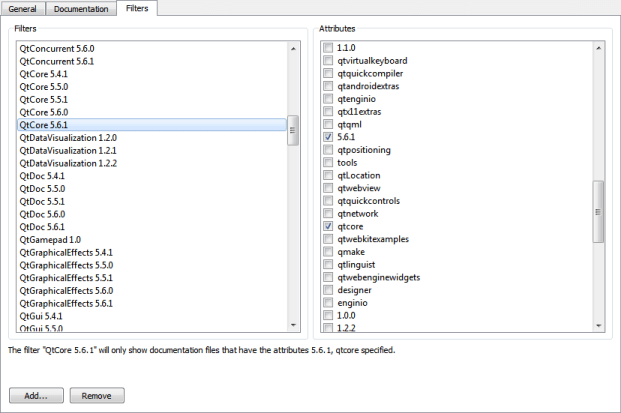Select filter QtConcurrent 5.6.0

point(152,48)
